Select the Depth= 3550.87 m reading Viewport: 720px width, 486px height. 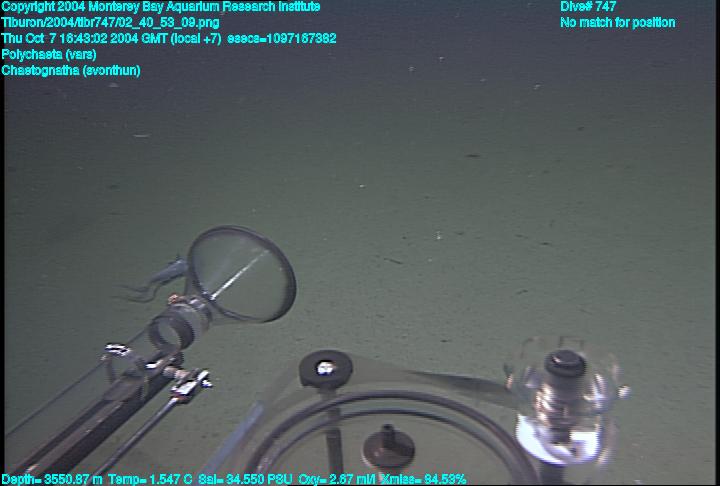point(52,480)
